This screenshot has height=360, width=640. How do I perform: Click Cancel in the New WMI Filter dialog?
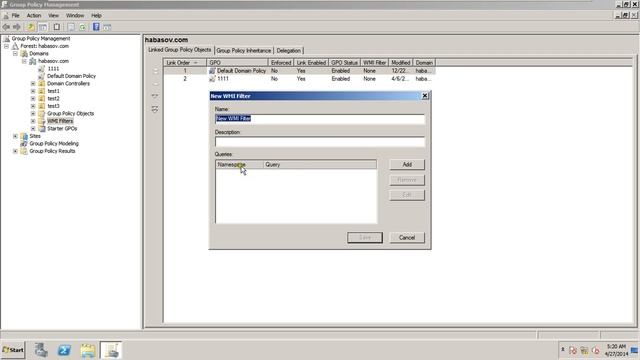tap(407, 238)
